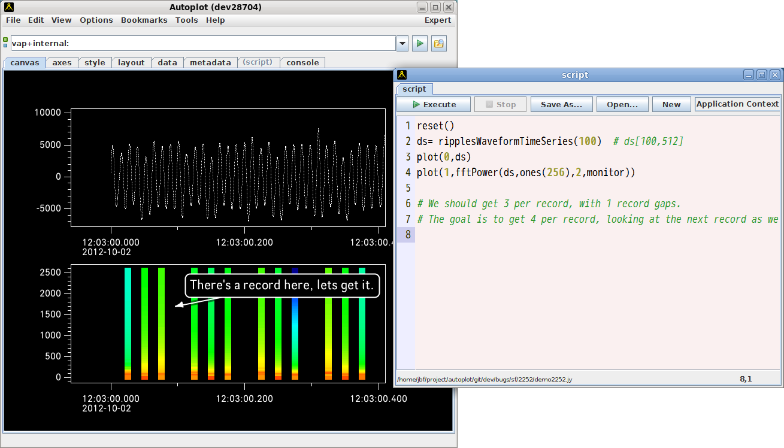
Task: Click line number 8 in editor gutter
Action: pyautogui.click(x=408, y=234)
